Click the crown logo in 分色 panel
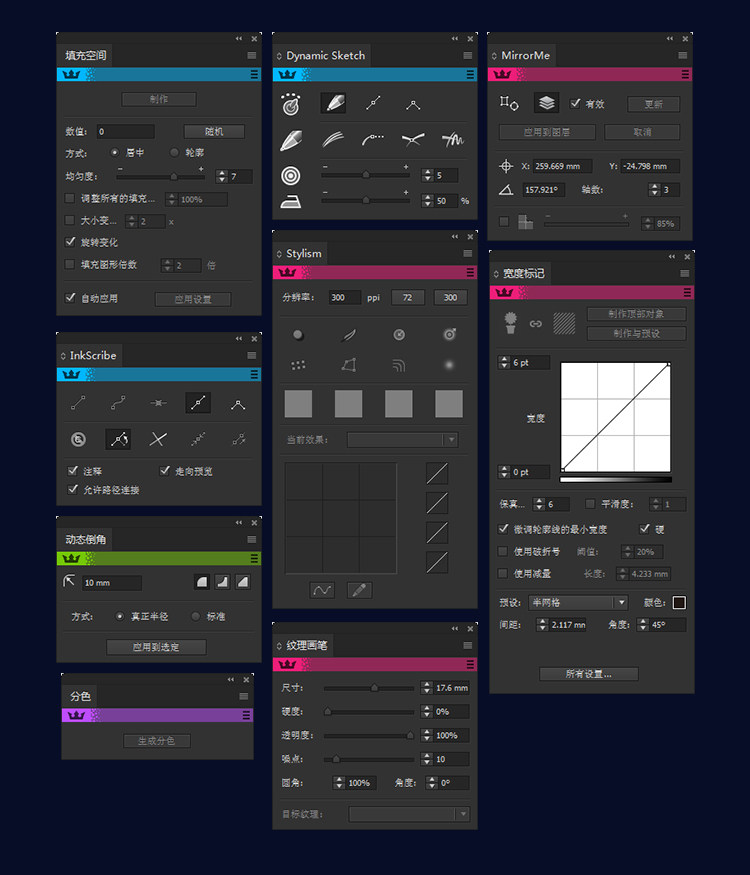 point(76,715)
